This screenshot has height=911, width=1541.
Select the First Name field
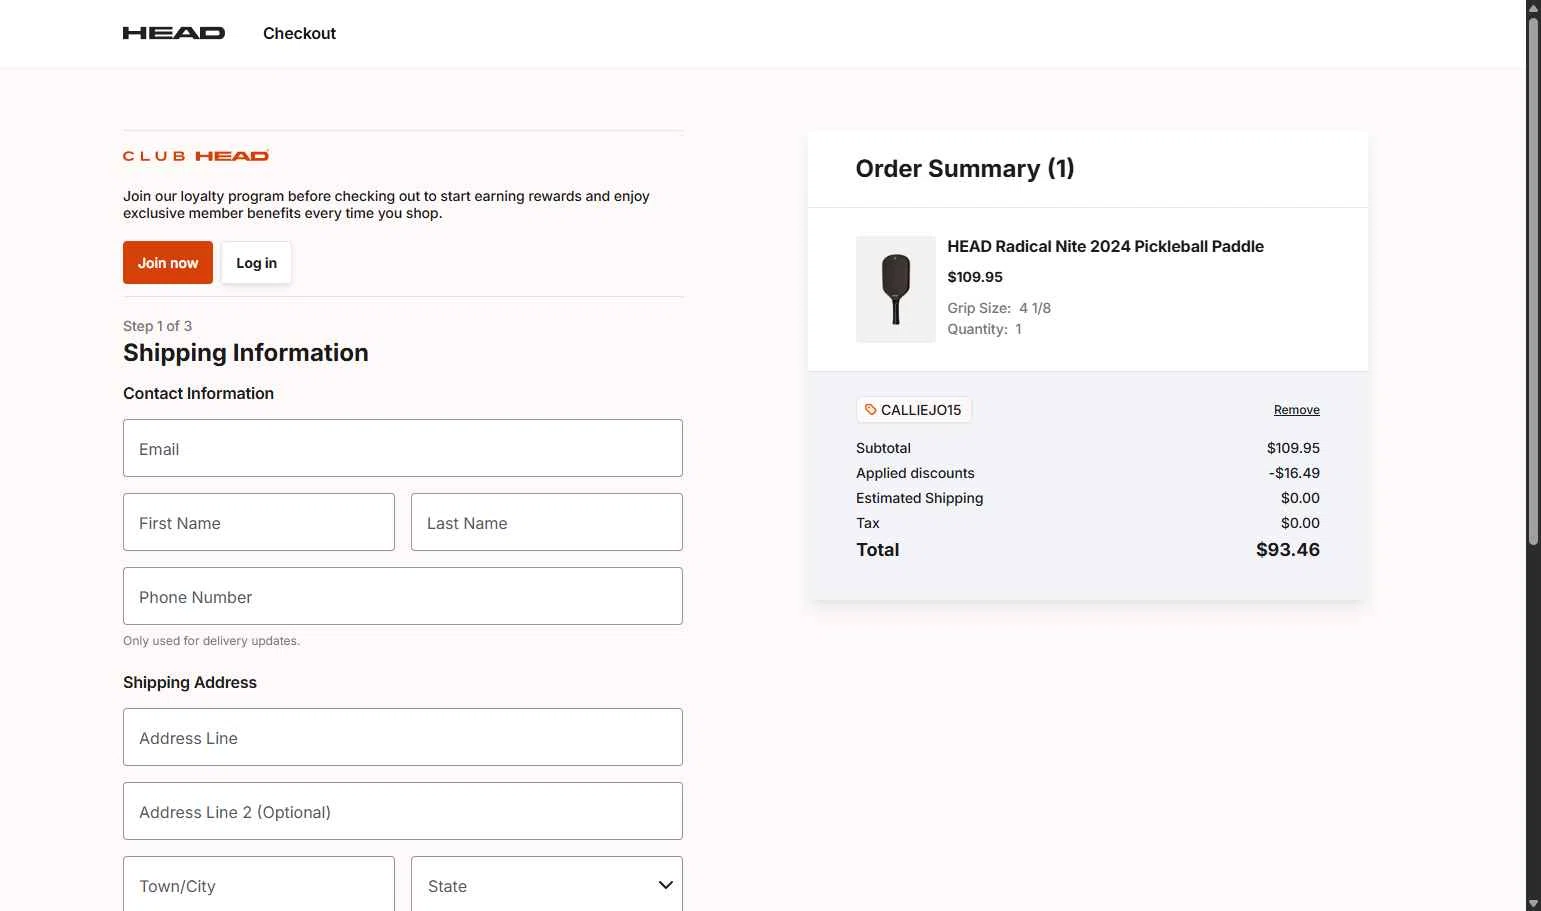click(x=259, y=522)
